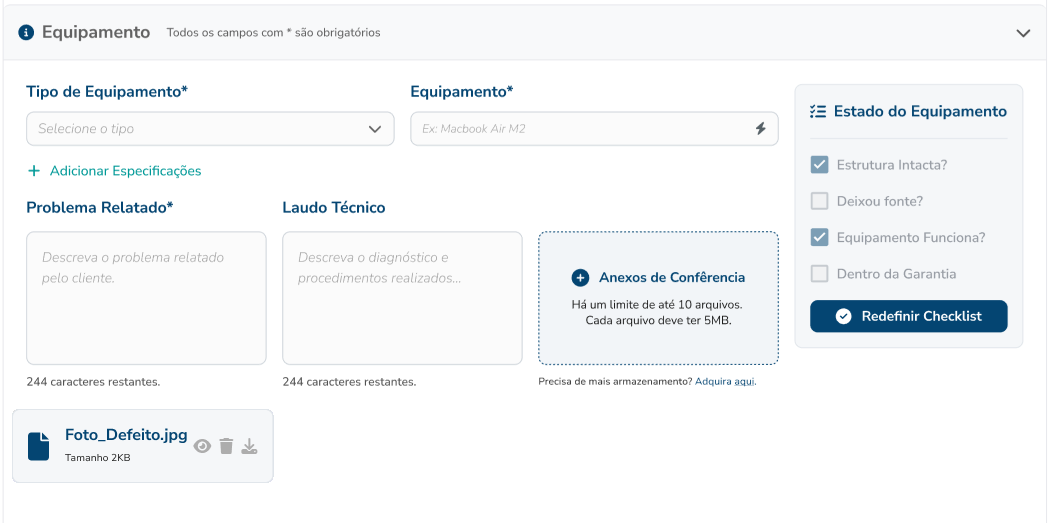This screenshot has height=523, width=1049.
Task: Uncheck the Estrutura Intacta checkbox
Action: [819, 165]
